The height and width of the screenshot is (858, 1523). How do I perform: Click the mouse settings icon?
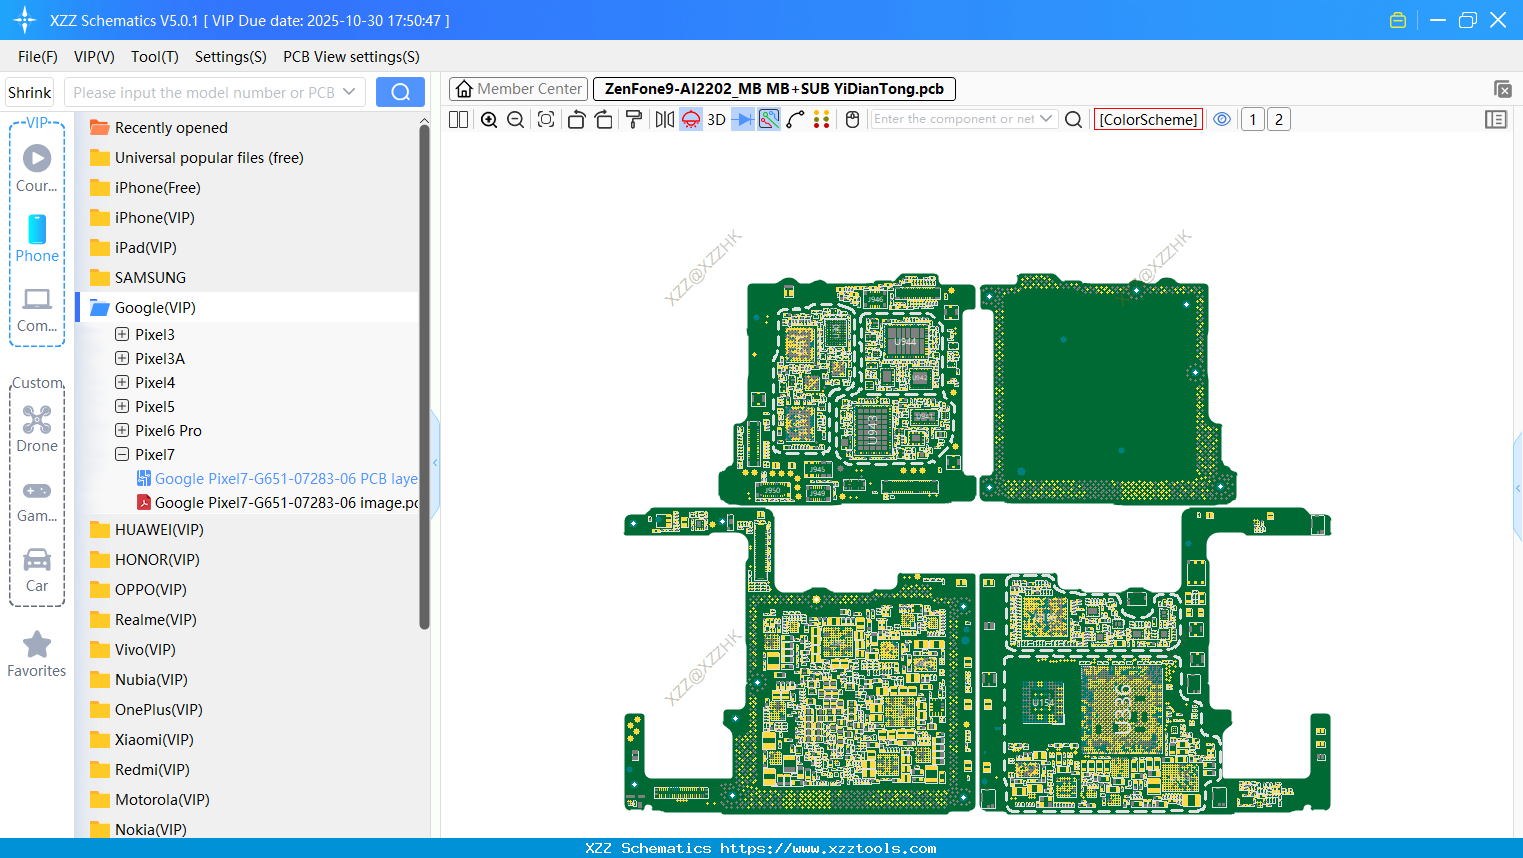click(x=852, y=119)
